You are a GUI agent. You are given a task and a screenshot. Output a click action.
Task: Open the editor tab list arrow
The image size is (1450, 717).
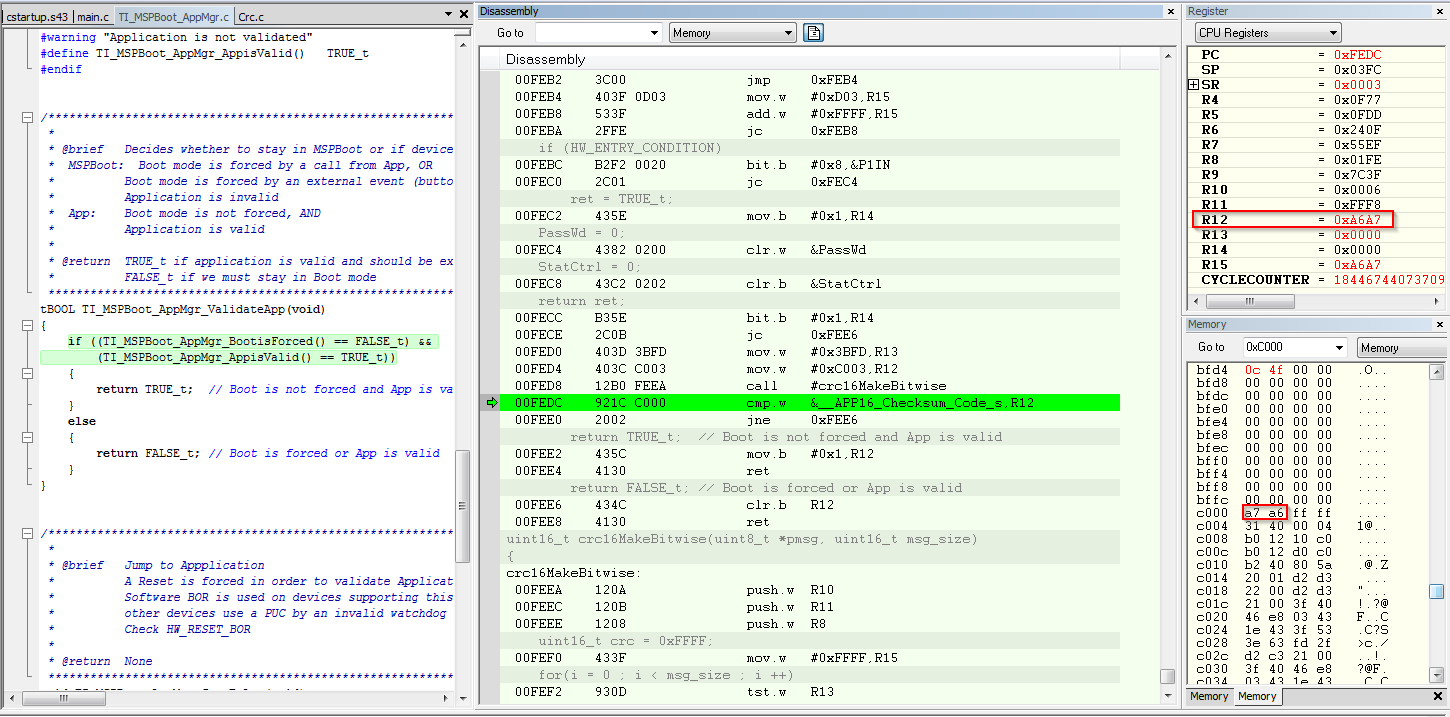pyautogui.click(x=446, y=14)
